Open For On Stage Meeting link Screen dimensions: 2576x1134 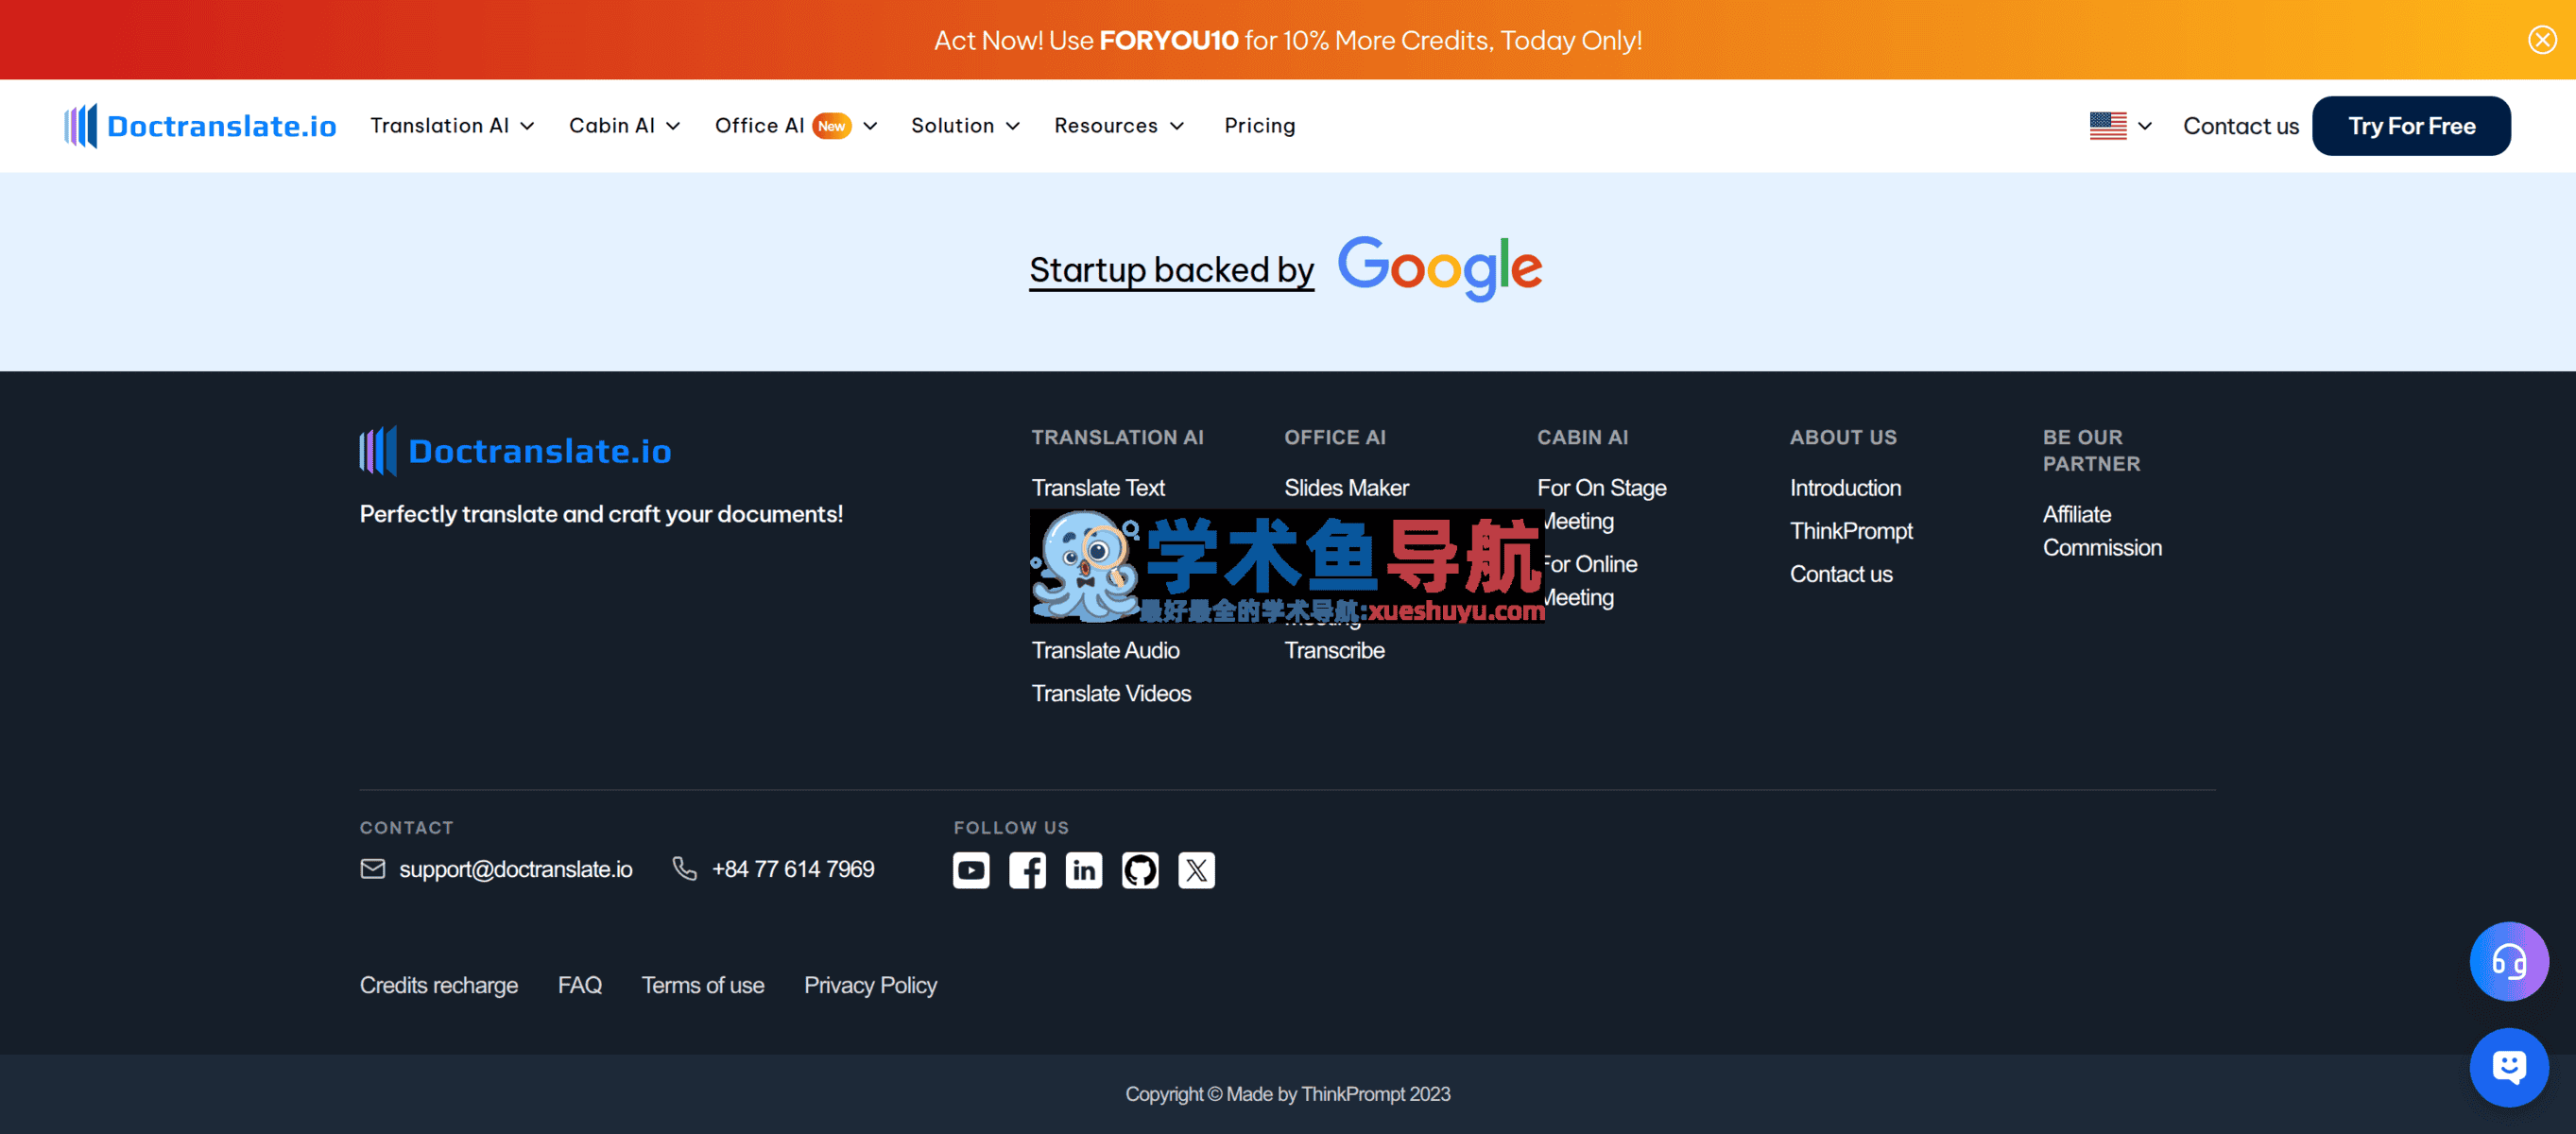tap(1601, 504)
